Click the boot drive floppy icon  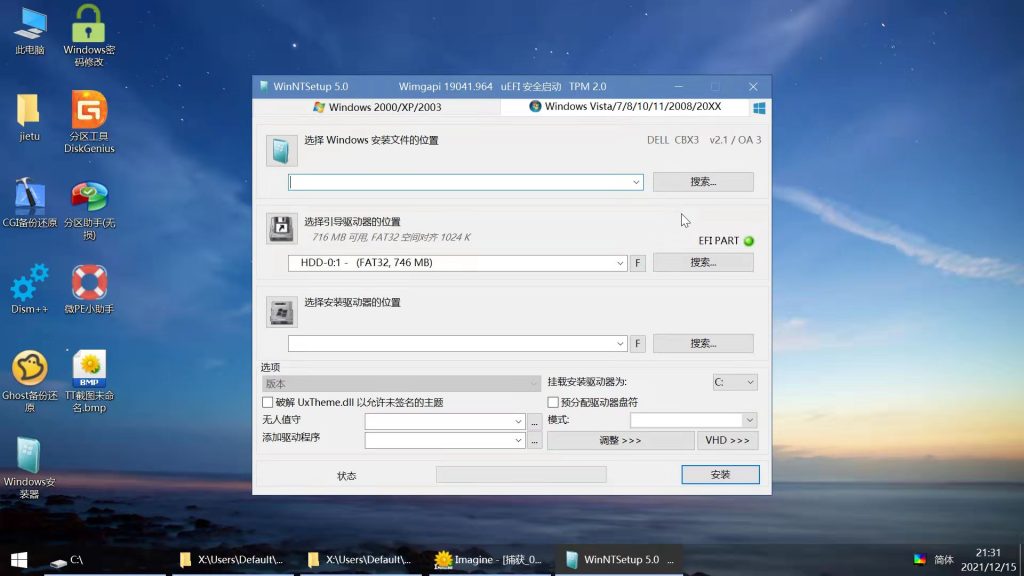[x=281, y=229]
